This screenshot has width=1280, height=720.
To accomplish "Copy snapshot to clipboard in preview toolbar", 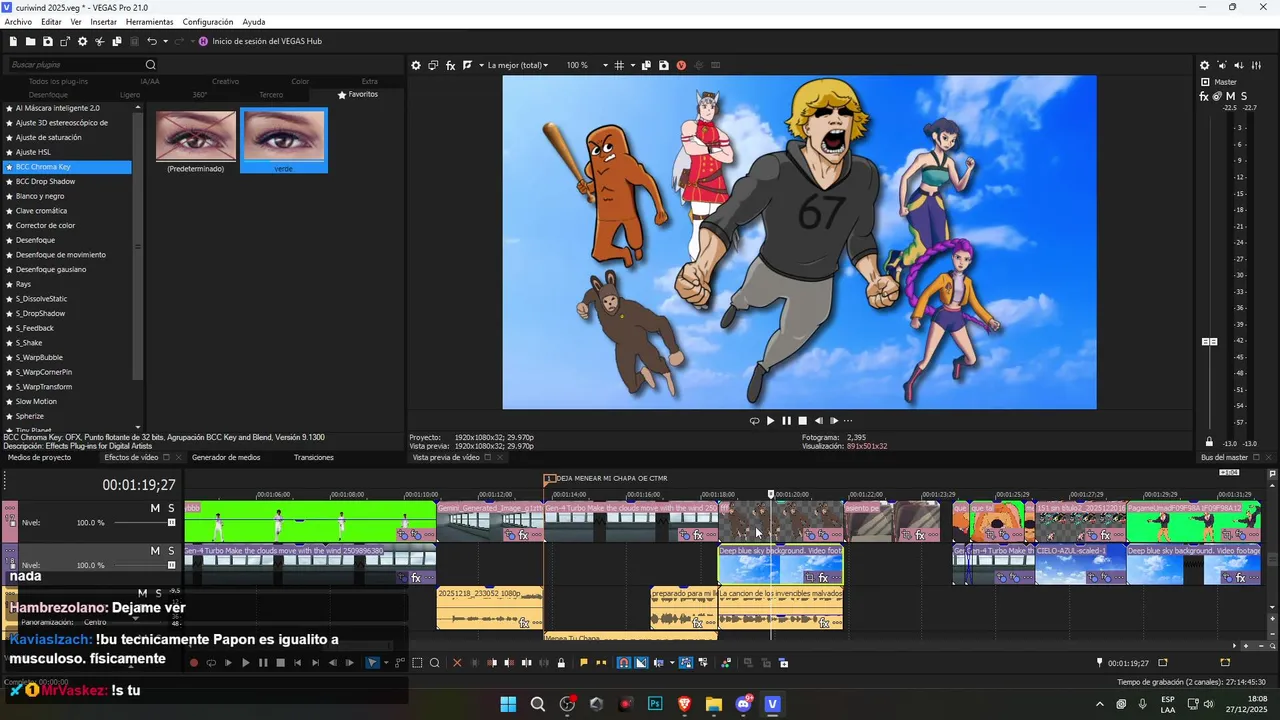I will 647,65.
